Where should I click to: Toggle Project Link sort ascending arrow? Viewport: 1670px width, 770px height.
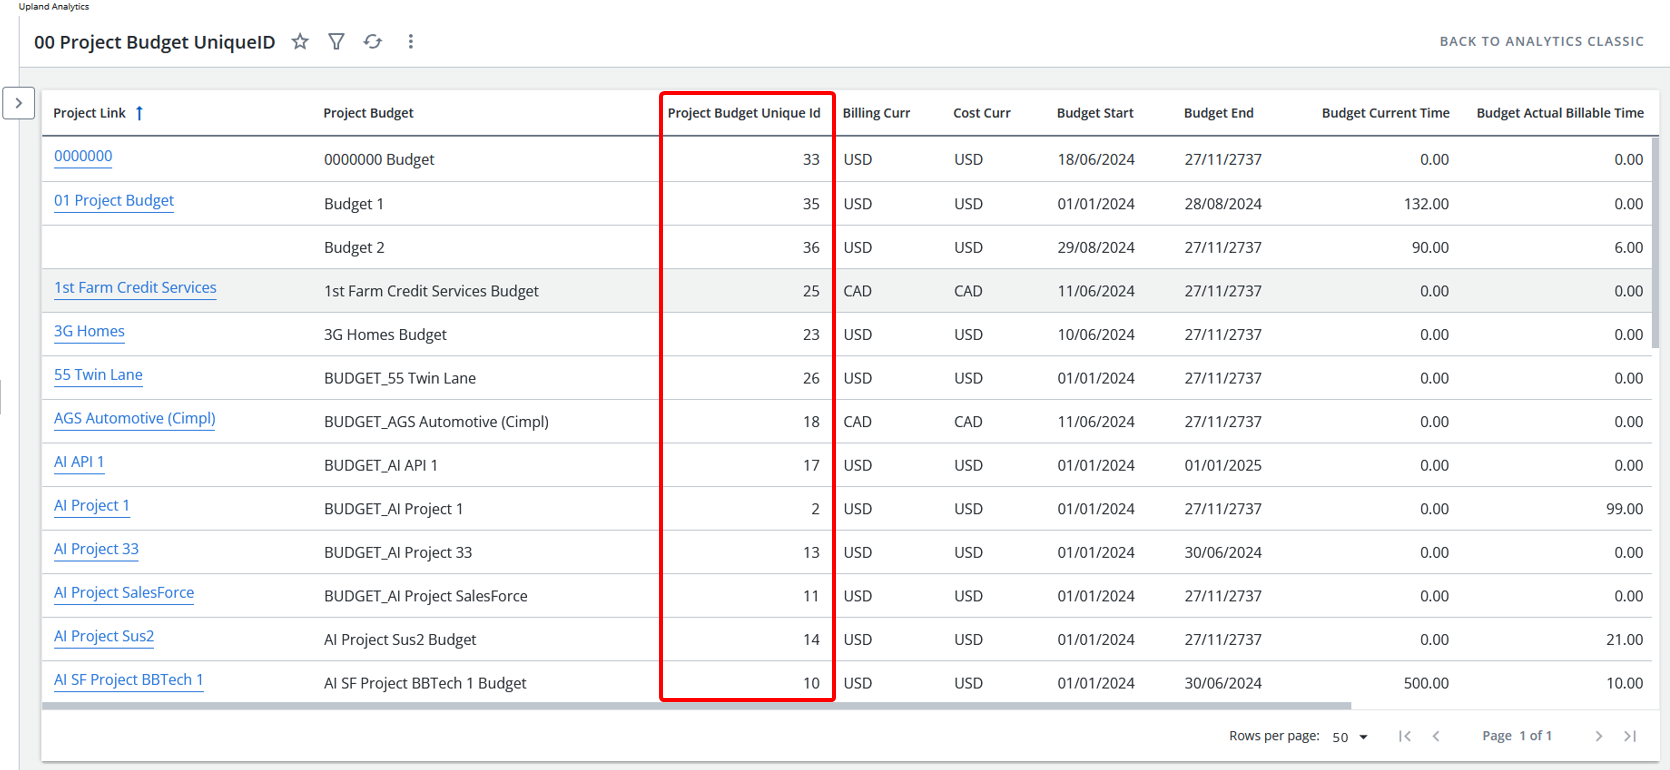[140, 113]
